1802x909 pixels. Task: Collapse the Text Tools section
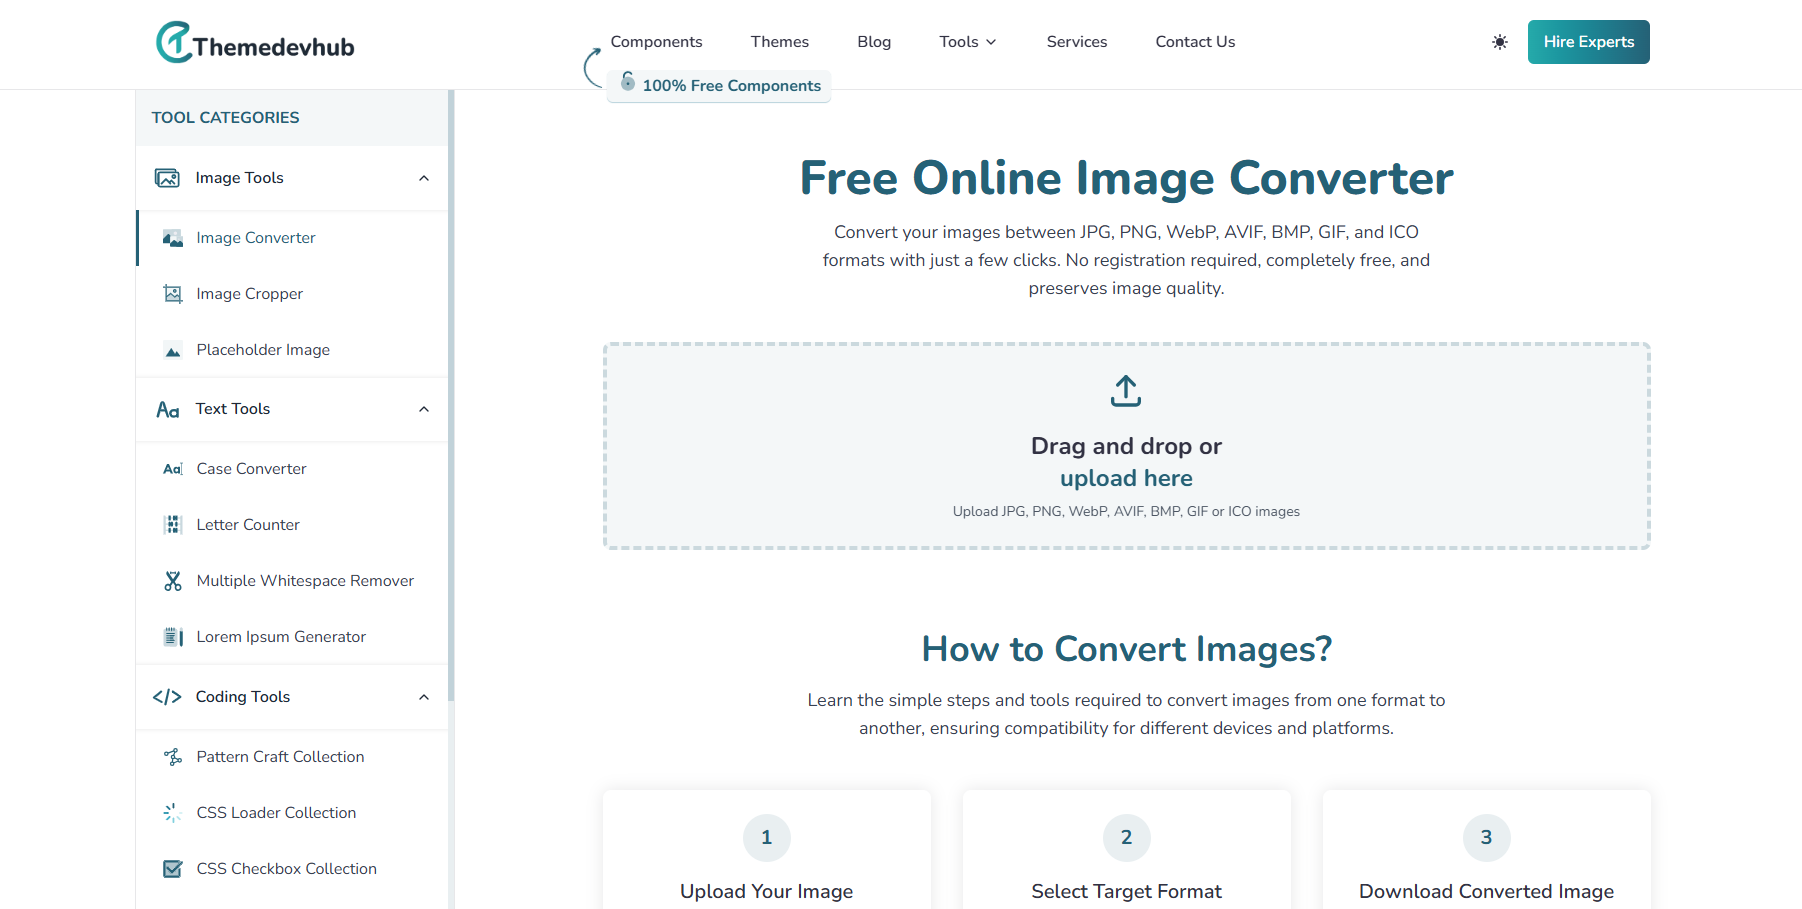point(423,409)
